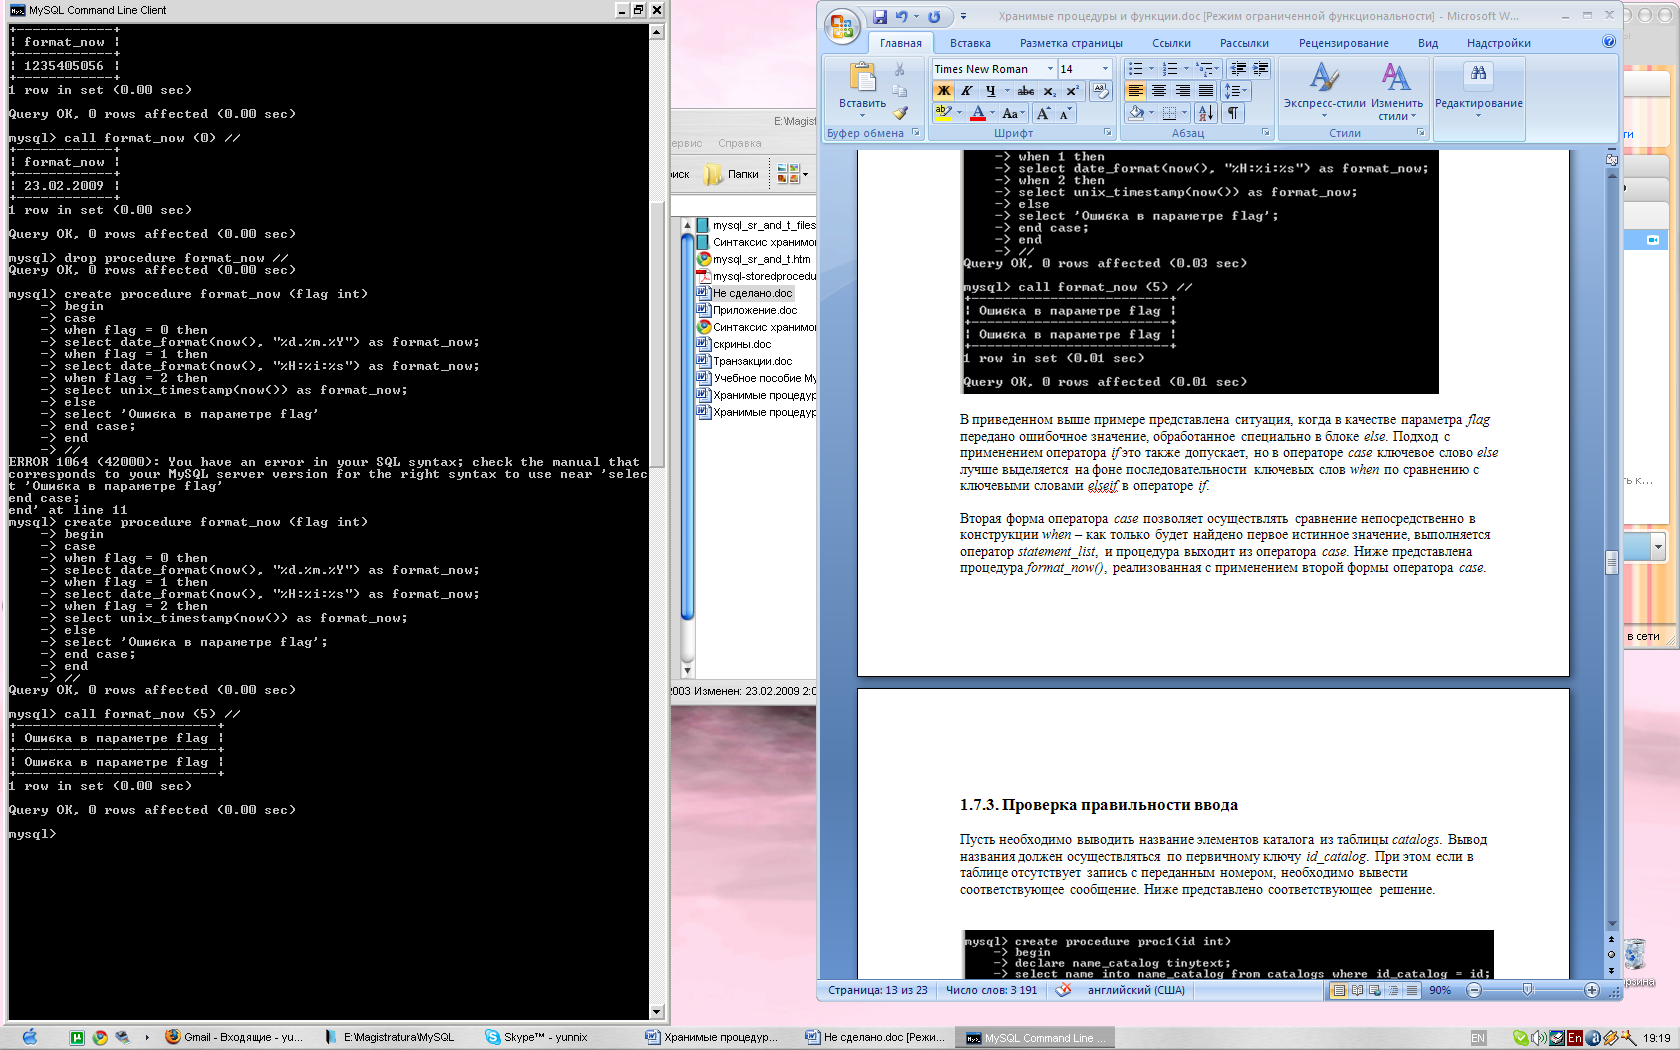The width and height of the screenshot is (1680, 1050).
Task: Click the multilevel list icon
Action: pos(1205,69)
